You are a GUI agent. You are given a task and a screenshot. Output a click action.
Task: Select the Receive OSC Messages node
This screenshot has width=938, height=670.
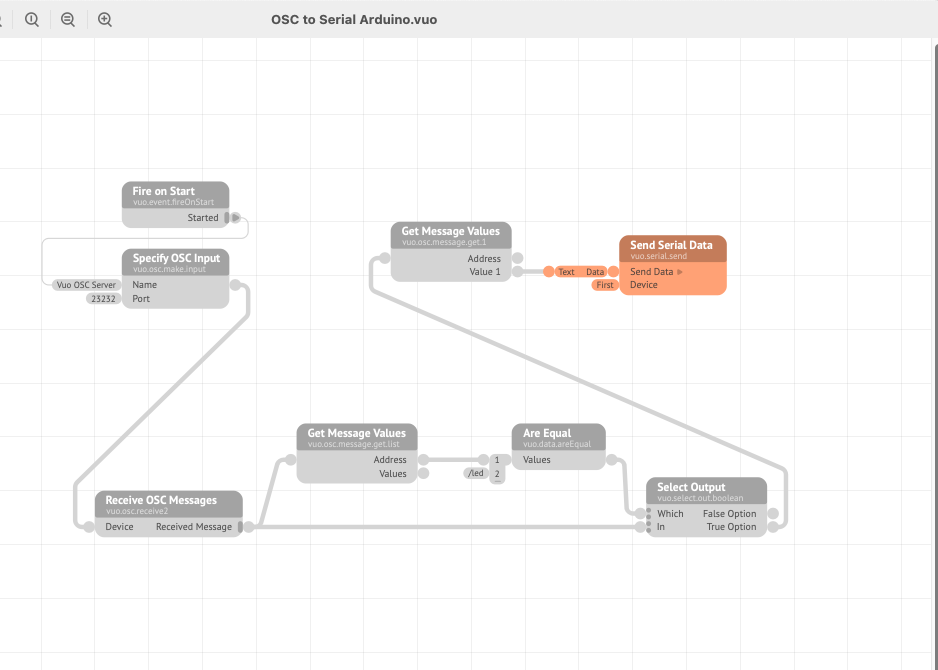pyautogui.click(x=161, y=500)
